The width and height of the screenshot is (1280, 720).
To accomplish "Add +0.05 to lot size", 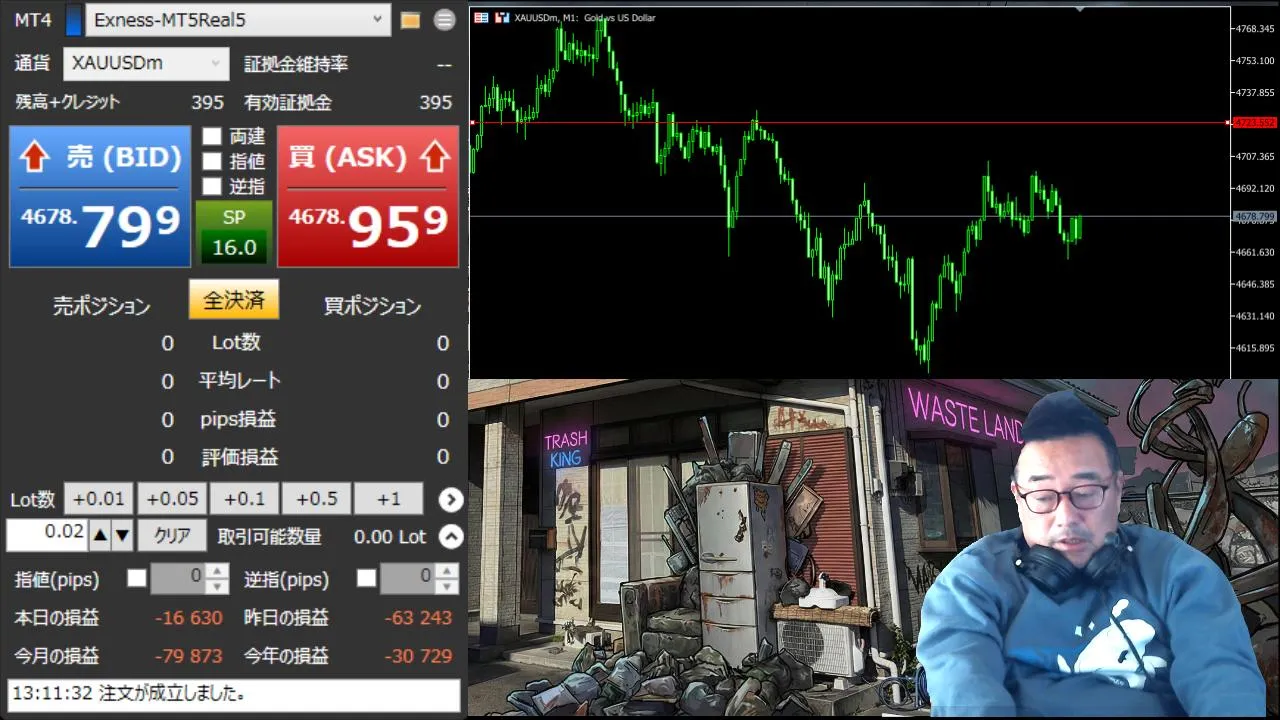I will (x=171, y=499).
